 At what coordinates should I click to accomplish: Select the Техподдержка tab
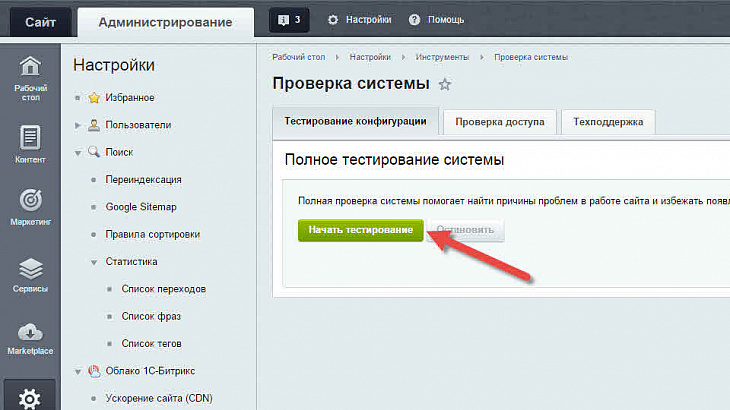(608, 122)
